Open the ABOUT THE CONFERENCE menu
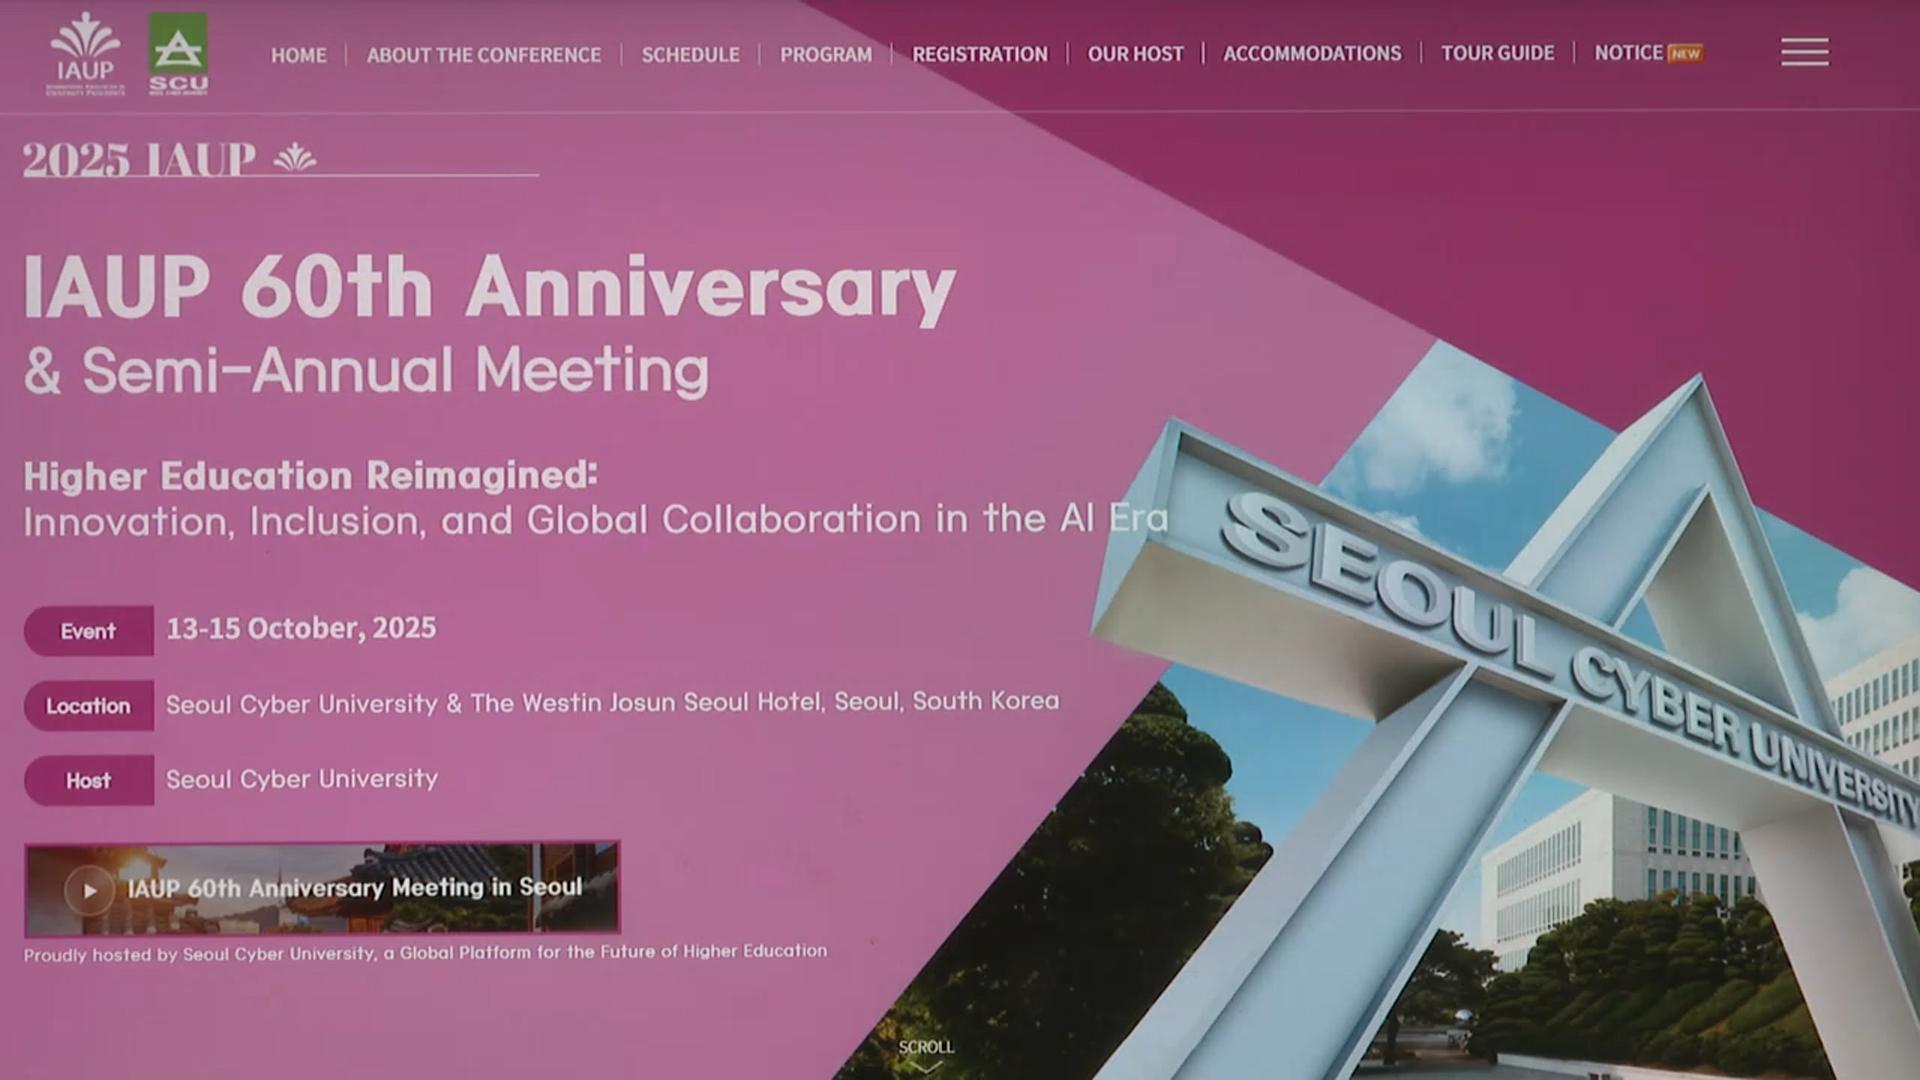Viewport: 1920px width, 1080px height. (484, 55)
